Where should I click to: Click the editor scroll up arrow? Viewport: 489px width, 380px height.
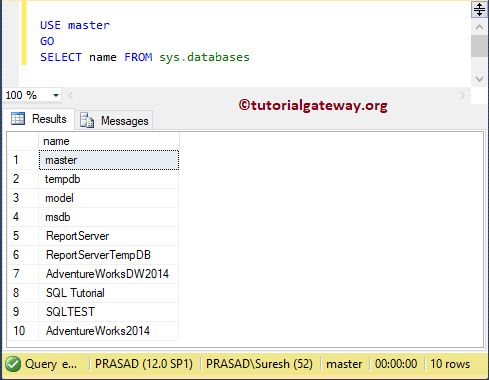pyautogui.click(x=479, y=27)
